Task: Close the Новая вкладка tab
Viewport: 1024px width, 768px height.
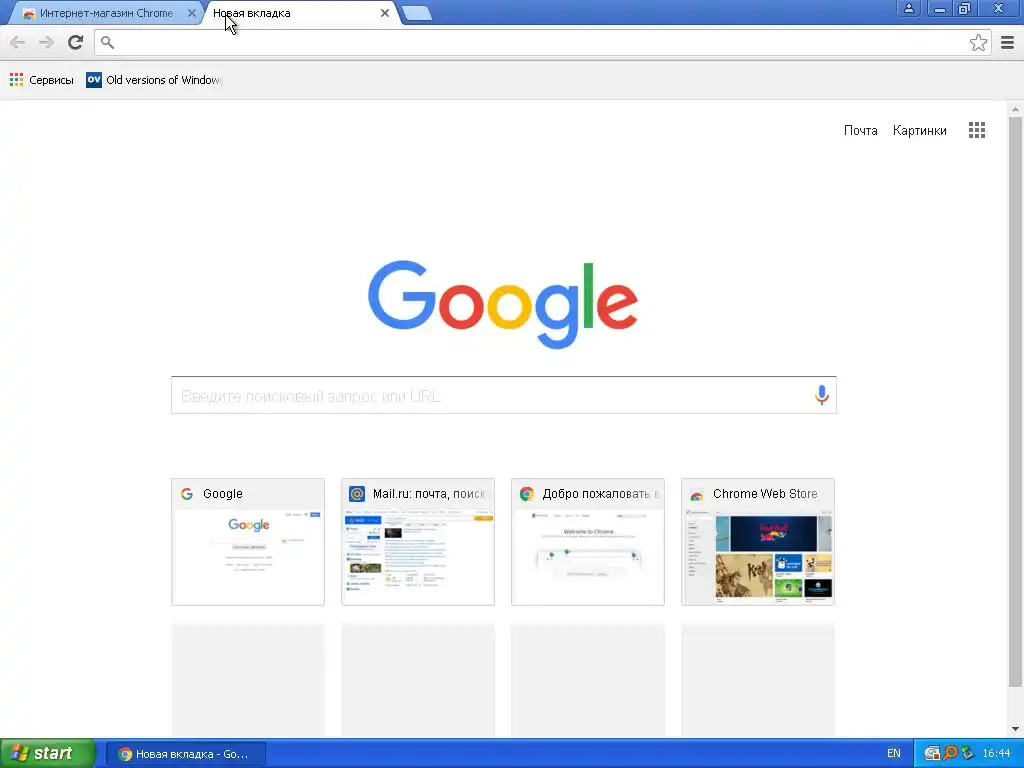Action: point(385,13)
